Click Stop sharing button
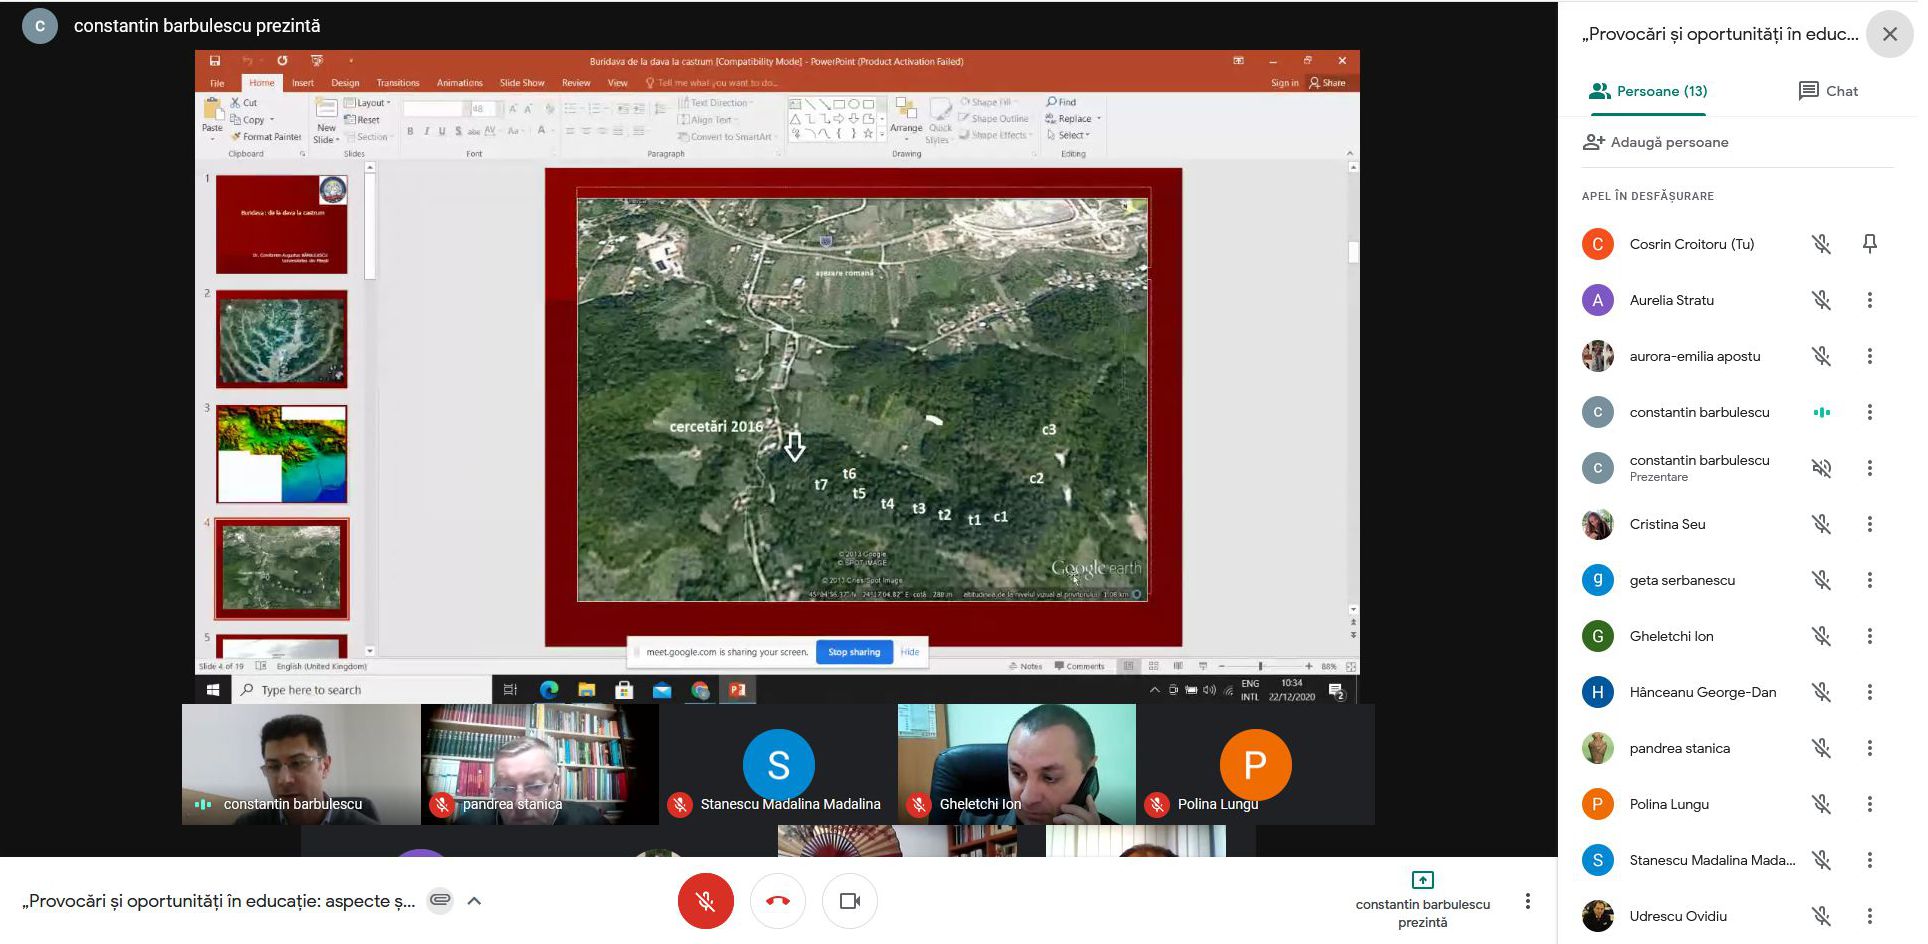1928x944 pixels. pos(854,652)
